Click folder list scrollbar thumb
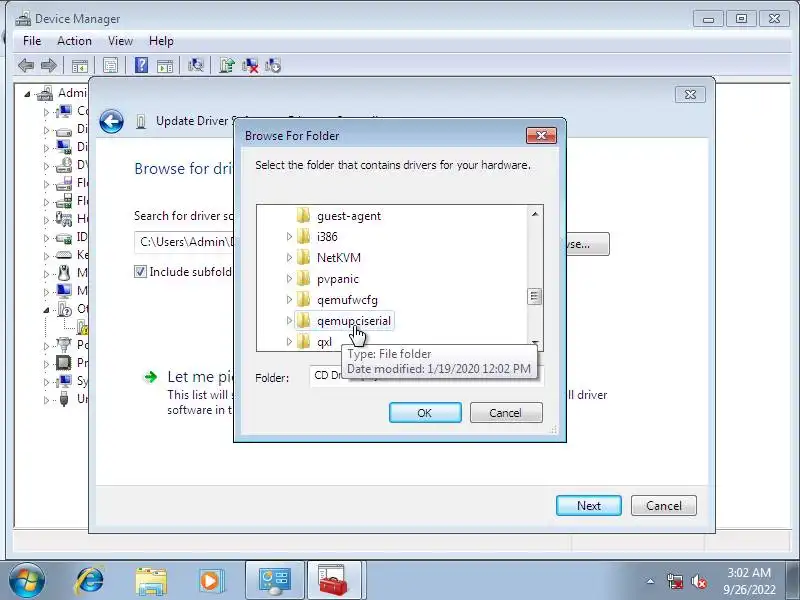This screenshot has width=800, height=600. (535, 296)
